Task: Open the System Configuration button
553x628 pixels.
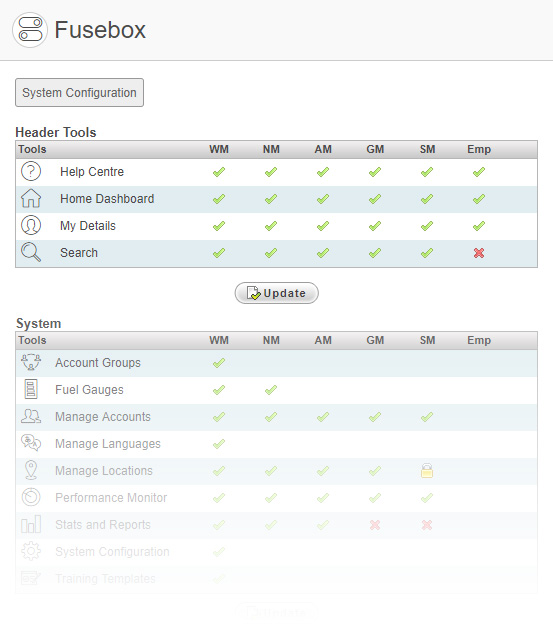Action: (x=79, y=93)
